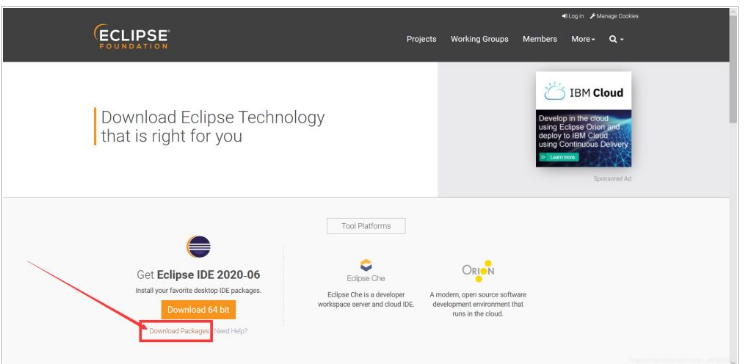Image resolution: width=748 pixels, height=364 pixels.
Task: Open the search magnifier icon
Action: 613,39
